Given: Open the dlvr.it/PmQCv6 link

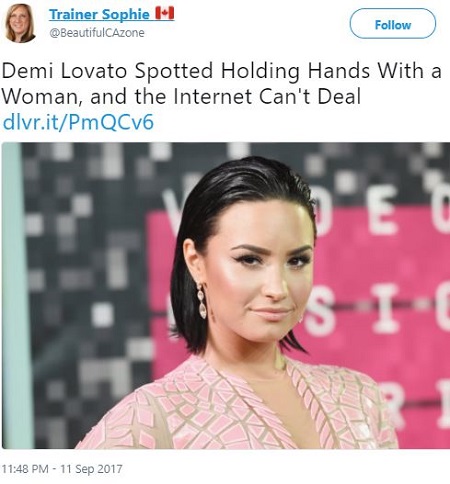Looking at the screenshot, I should click(x=78, y=122).
